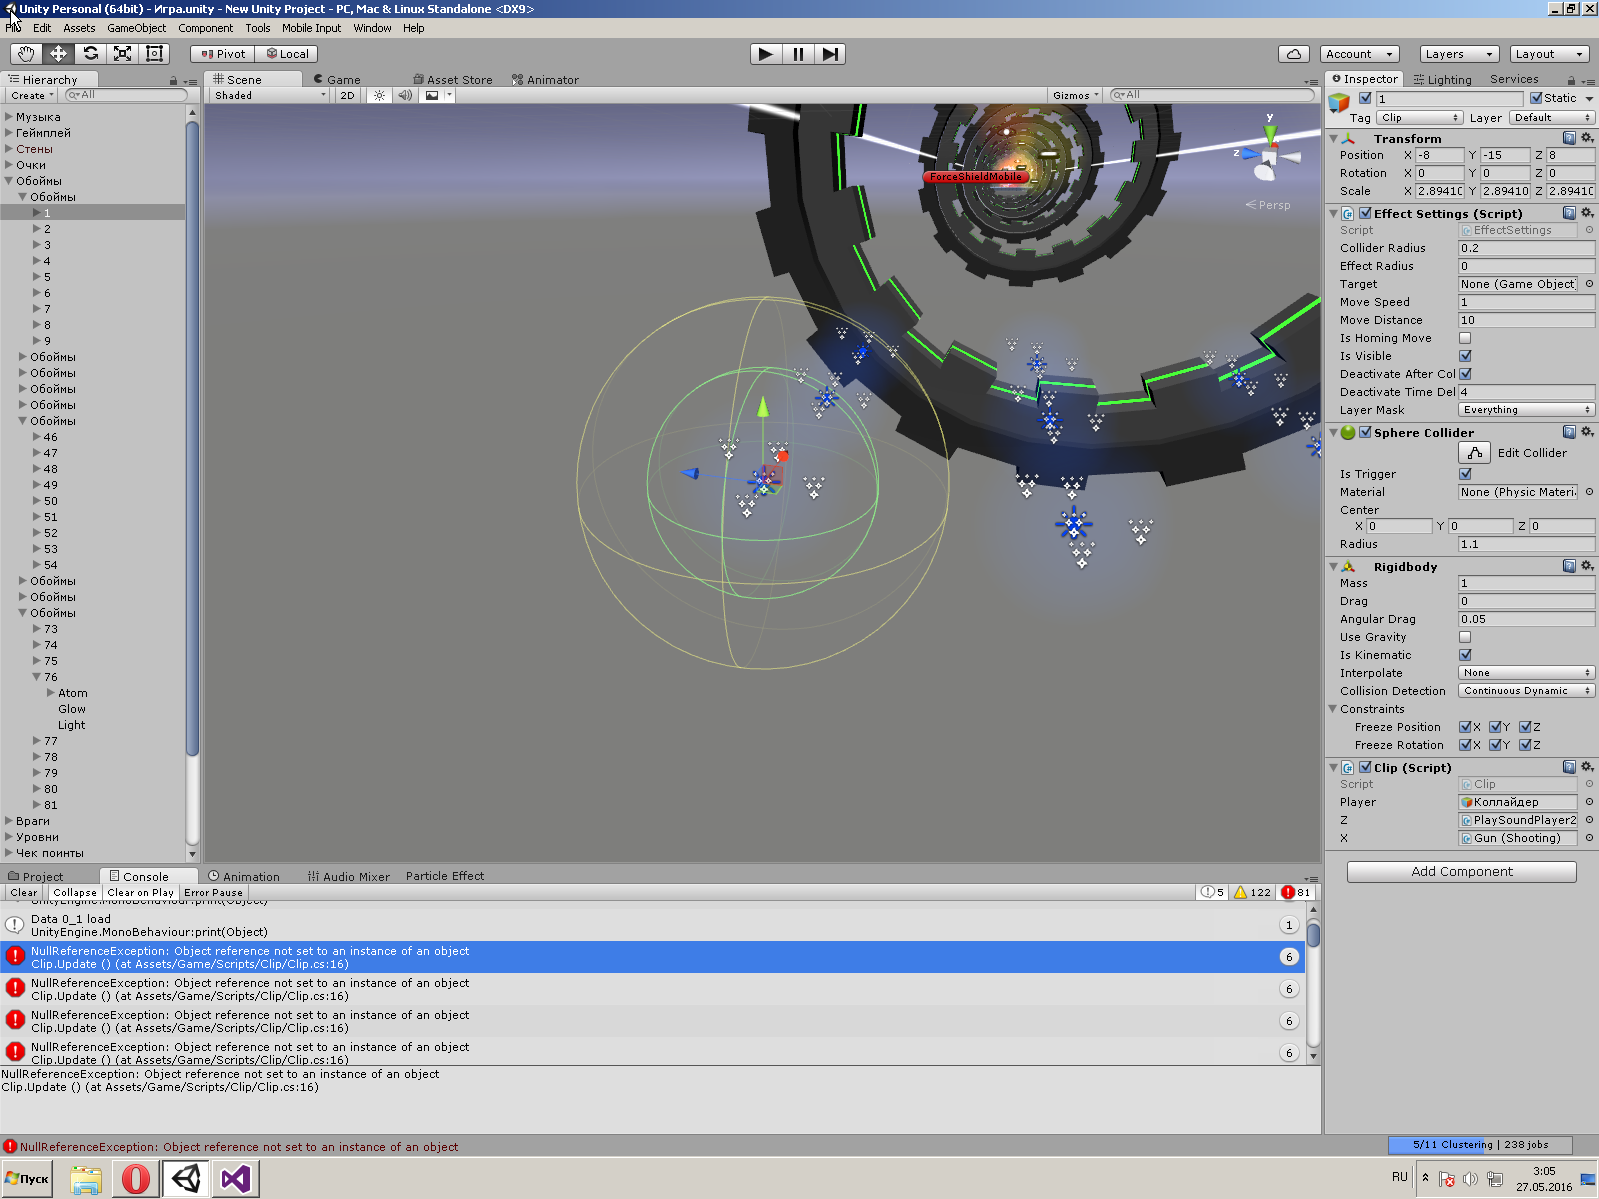This screenshot has width=1599, height=1199.
Task: Toggle error messages count 81
Action: (1297, 892)
